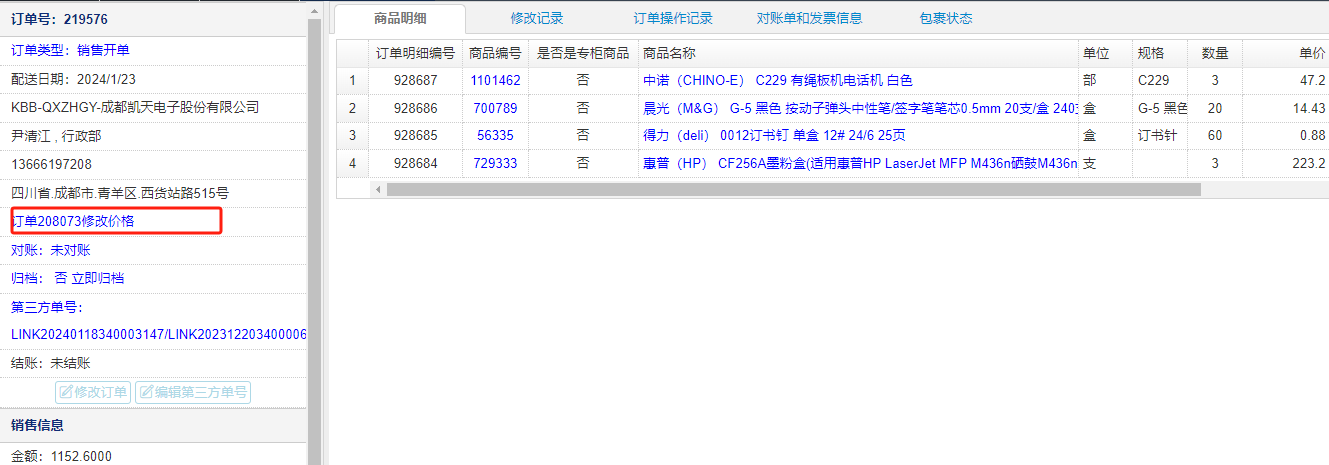1329x465 pixels.
Task: Click the 是否是专柜商品 column header
Action: pyautogui.click(x=583, y=53)
